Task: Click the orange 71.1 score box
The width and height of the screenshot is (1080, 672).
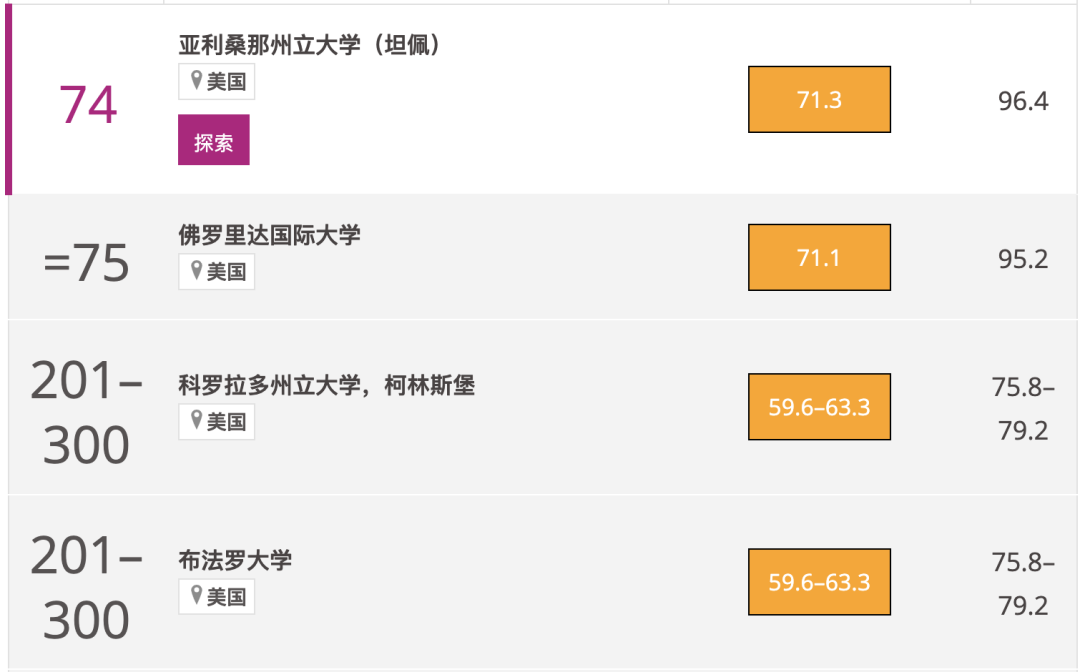Action: 820,258
